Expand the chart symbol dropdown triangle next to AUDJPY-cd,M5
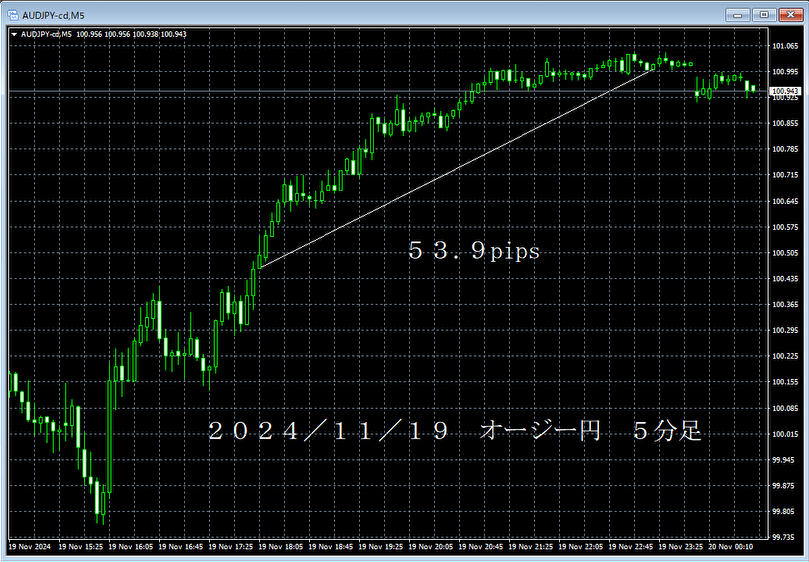Screen dimensions: 809x562 (x=13, y=35)
